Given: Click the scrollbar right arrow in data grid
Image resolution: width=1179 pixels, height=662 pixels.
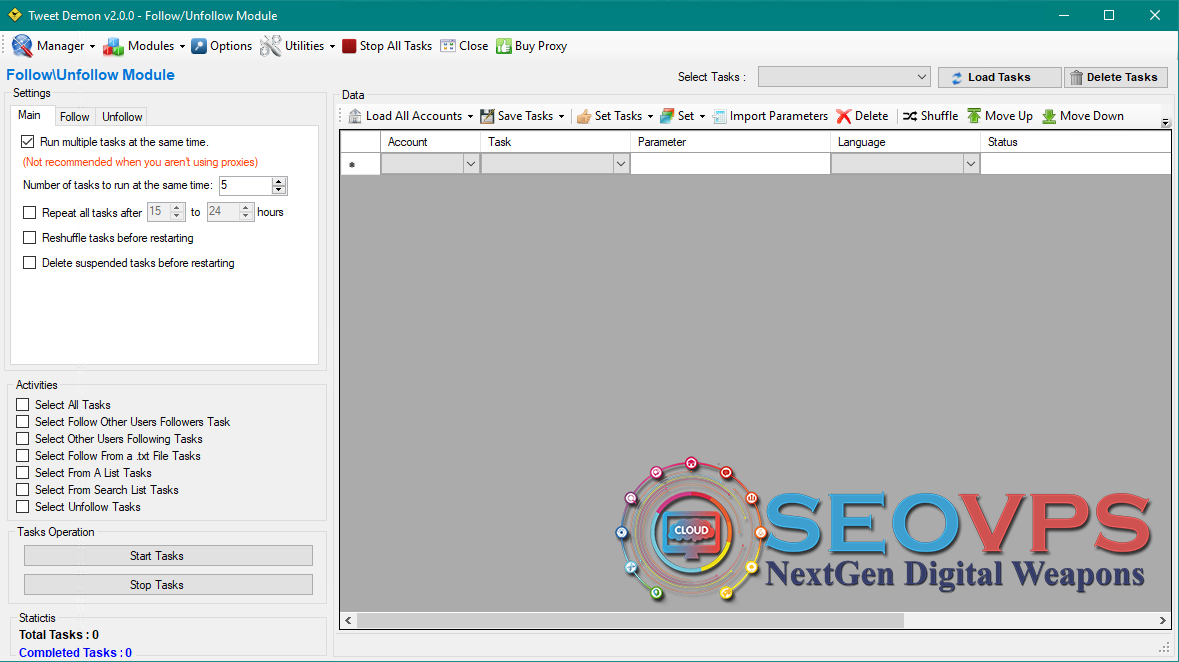Looking at the screenshot, I should click(1162, 621).
